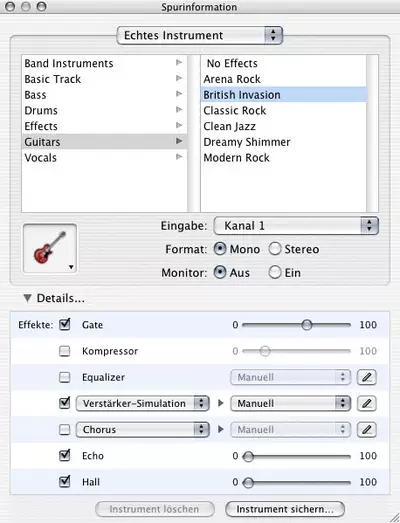Open the Verstärker-Simulation effect dropdown
Screen dimensions: 400x523
pyautogui.click(x=142, y=404)
